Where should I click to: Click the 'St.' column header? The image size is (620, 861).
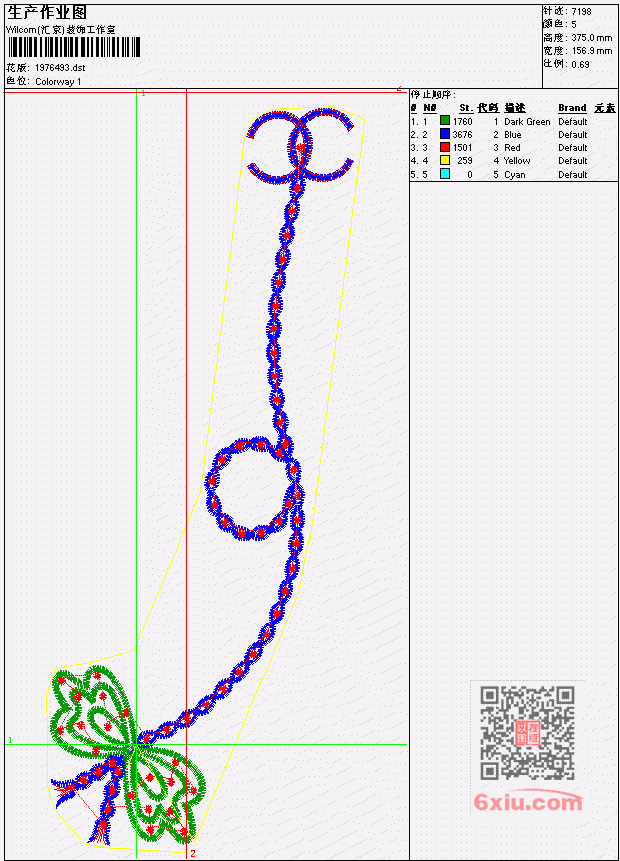466,108
